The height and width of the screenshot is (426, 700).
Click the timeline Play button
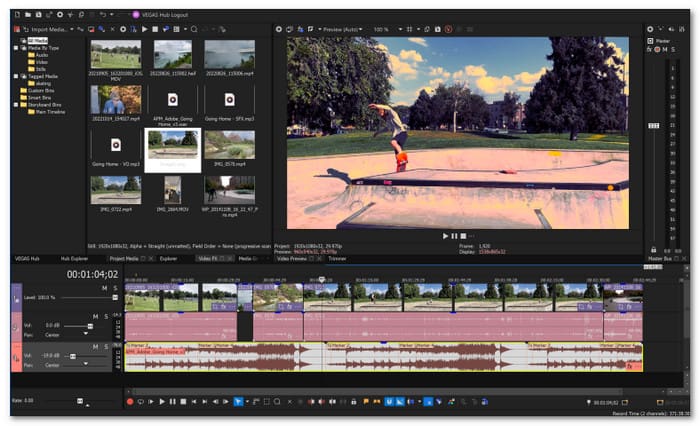[x=162, y=402]
